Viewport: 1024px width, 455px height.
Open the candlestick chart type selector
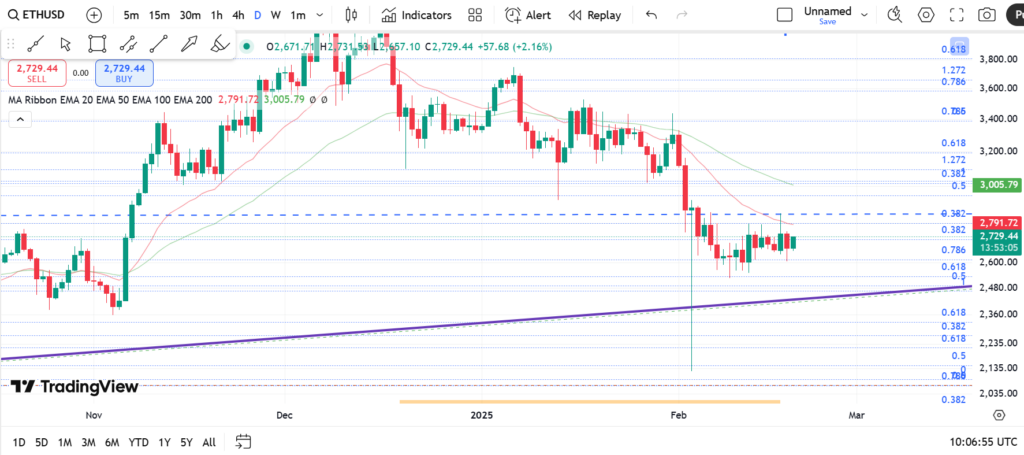pos(350,15)
